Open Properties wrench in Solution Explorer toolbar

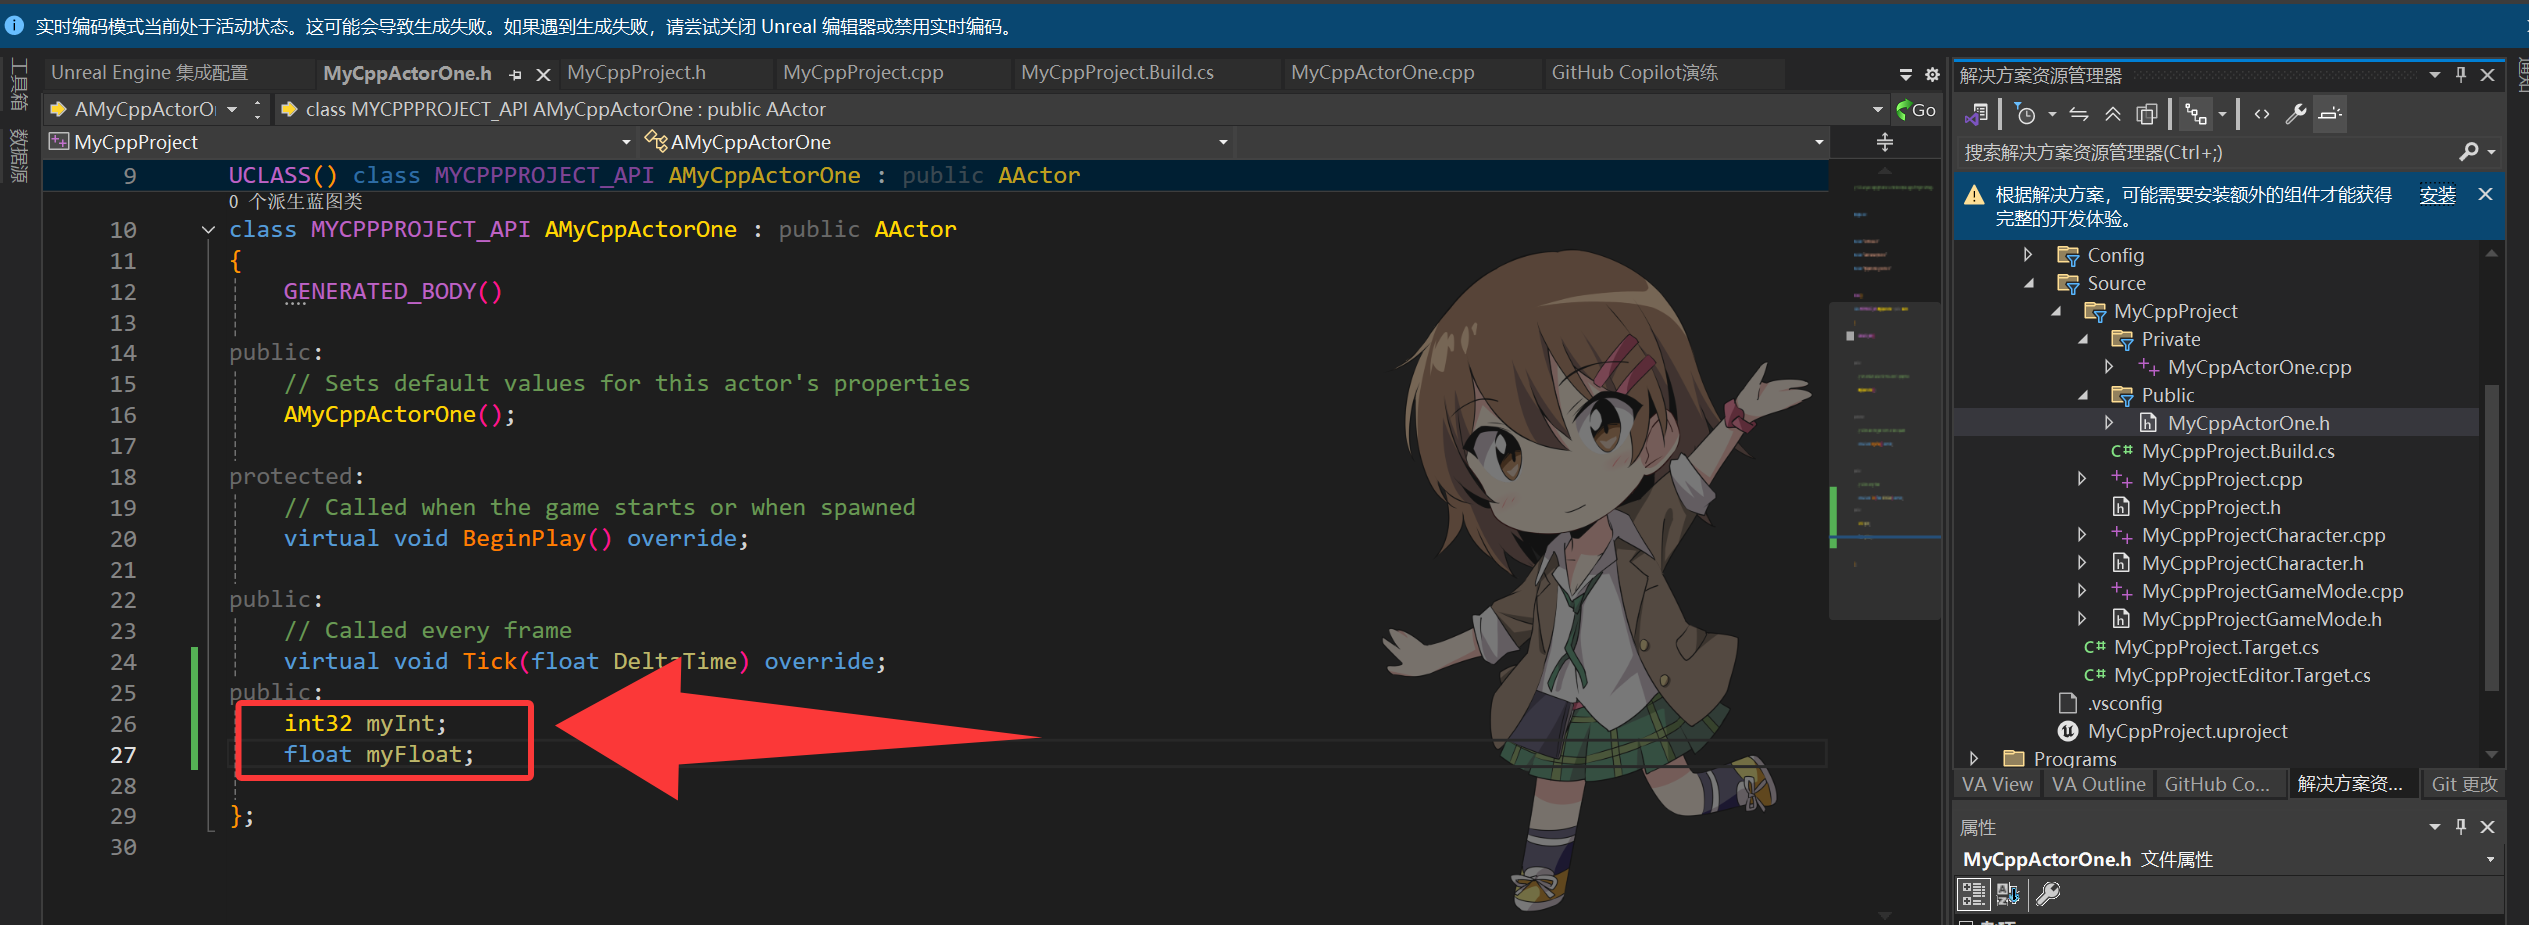pyautogui.click(x=2296, y=114)
